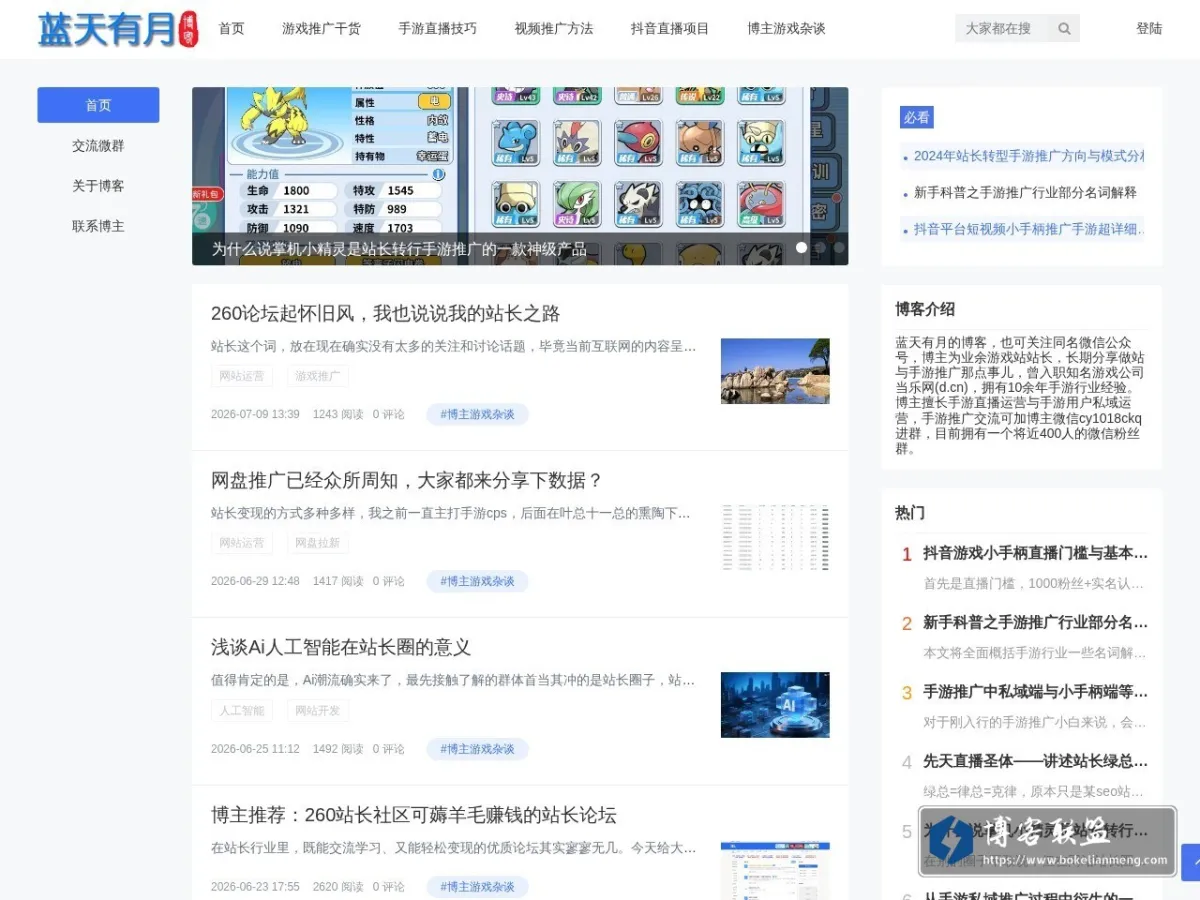
Task: Click the date 2026-06-25 11:12
Action: click(255, 749)
